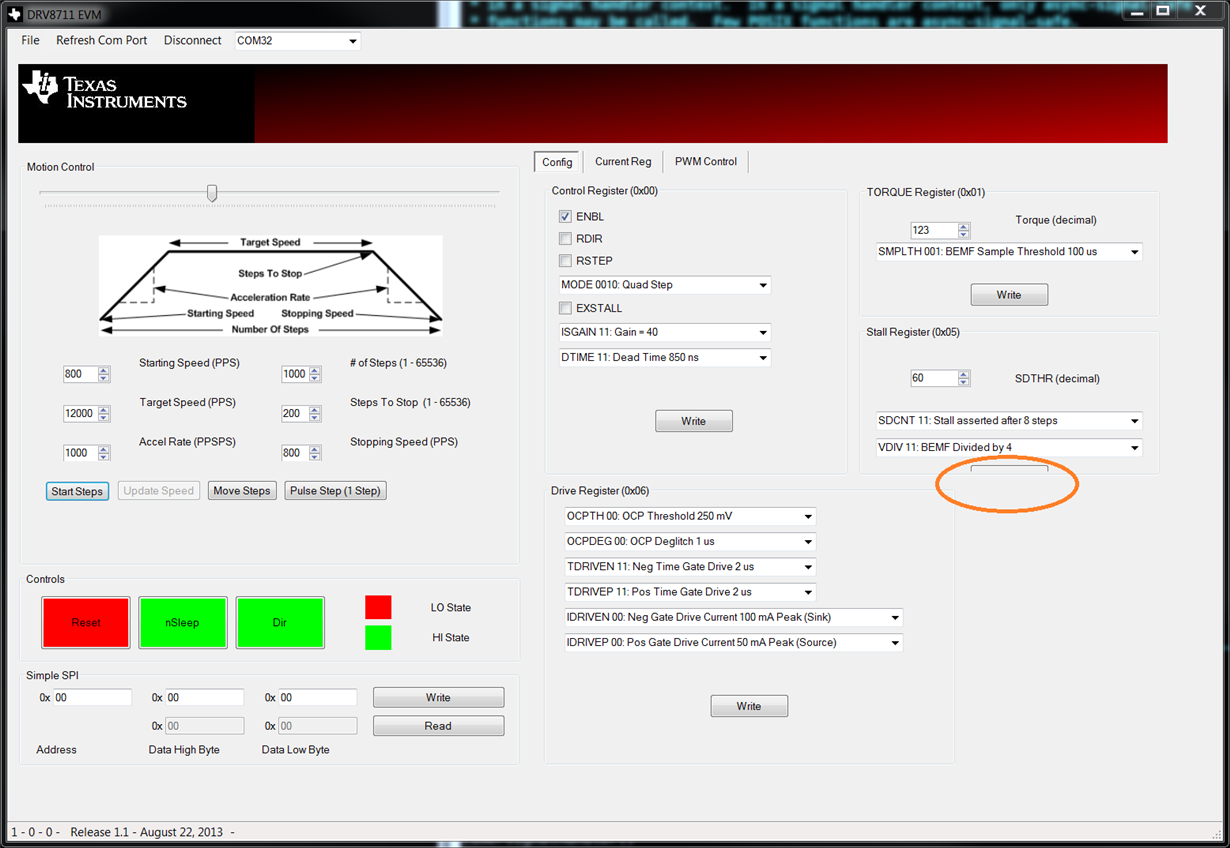Click the Motion Control slider thumb

[212, 193]
